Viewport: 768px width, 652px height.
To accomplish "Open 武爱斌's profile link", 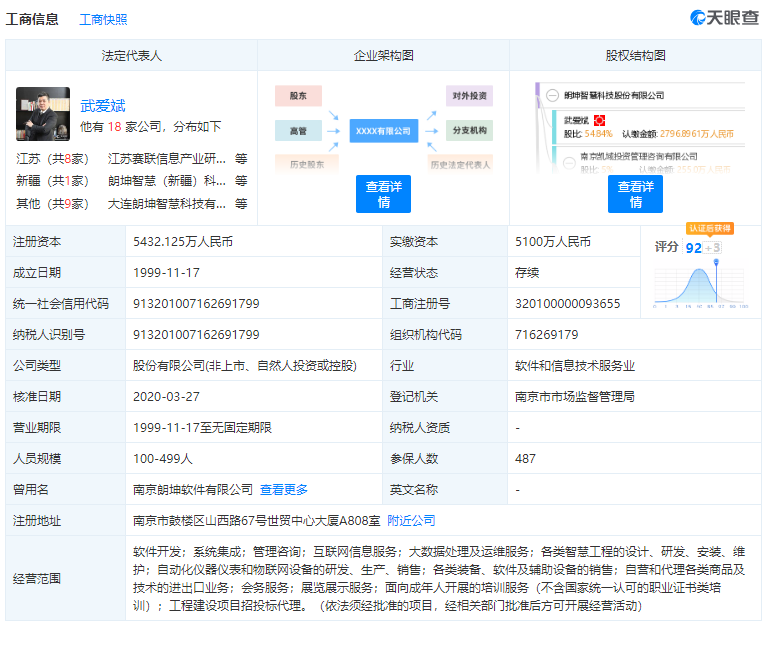I will click(103, 106).
